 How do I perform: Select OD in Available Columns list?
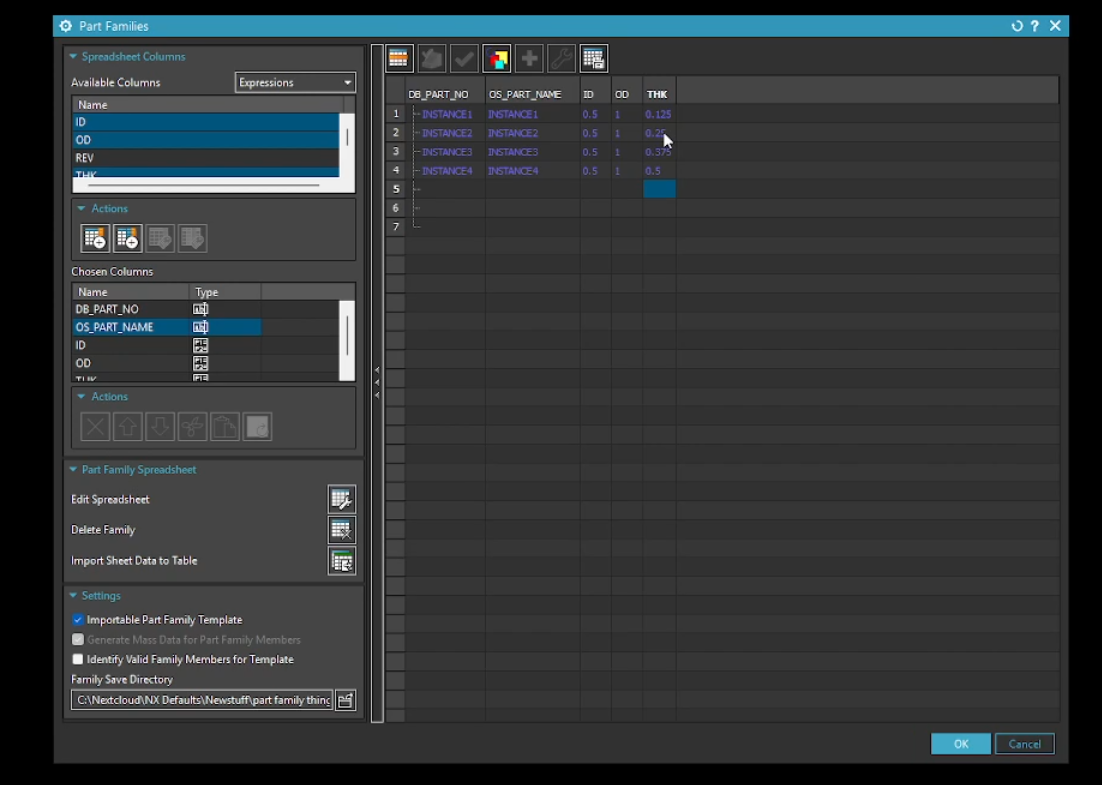(206, 140)
